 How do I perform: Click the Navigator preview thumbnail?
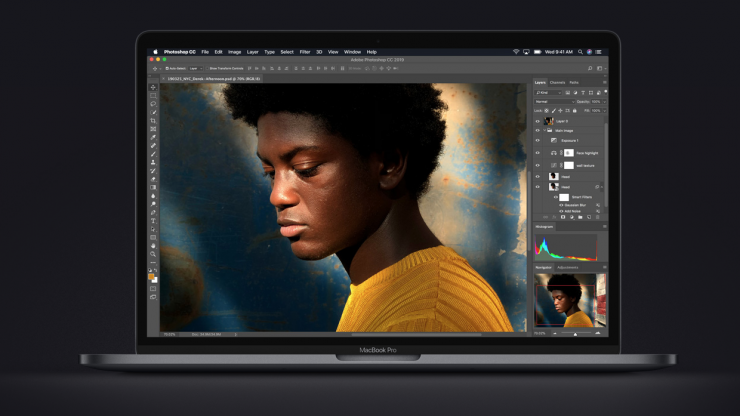coord(569,300)
